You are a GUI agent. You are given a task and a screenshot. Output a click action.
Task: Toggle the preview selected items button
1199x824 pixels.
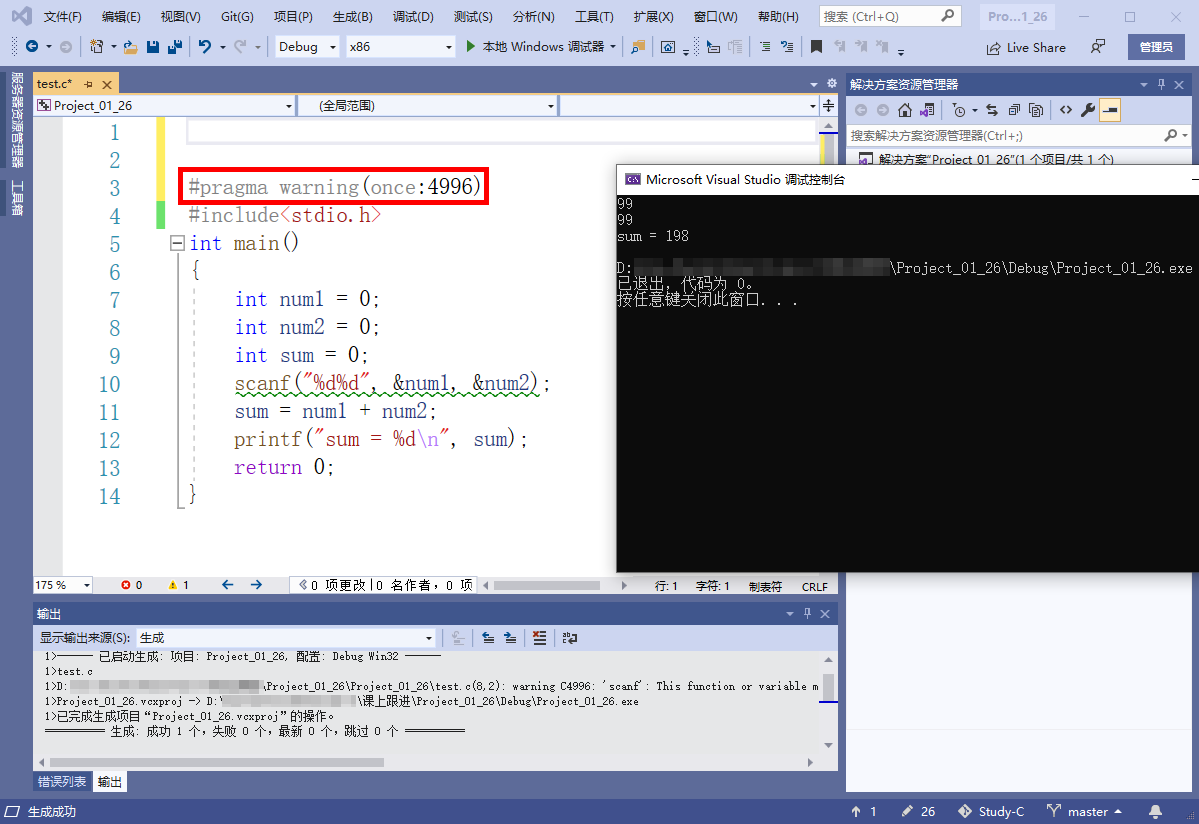[1110, 110]
